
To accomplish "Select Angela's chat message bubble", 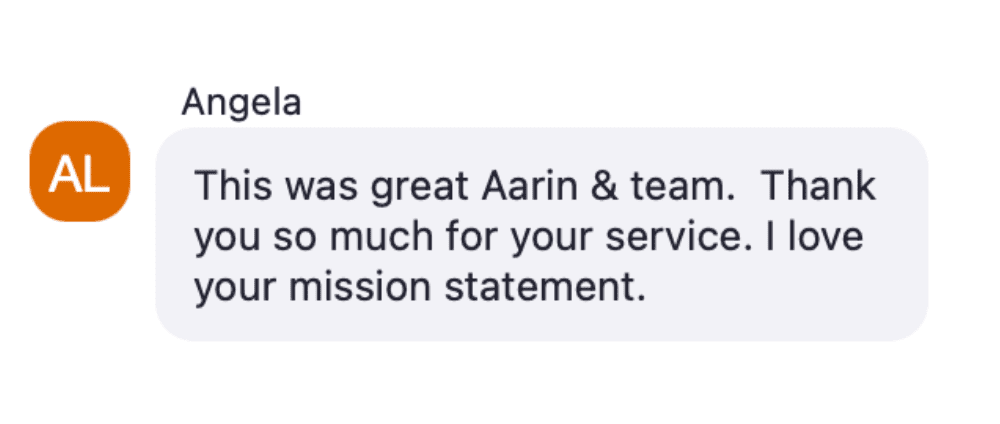I will click(541, 234).
